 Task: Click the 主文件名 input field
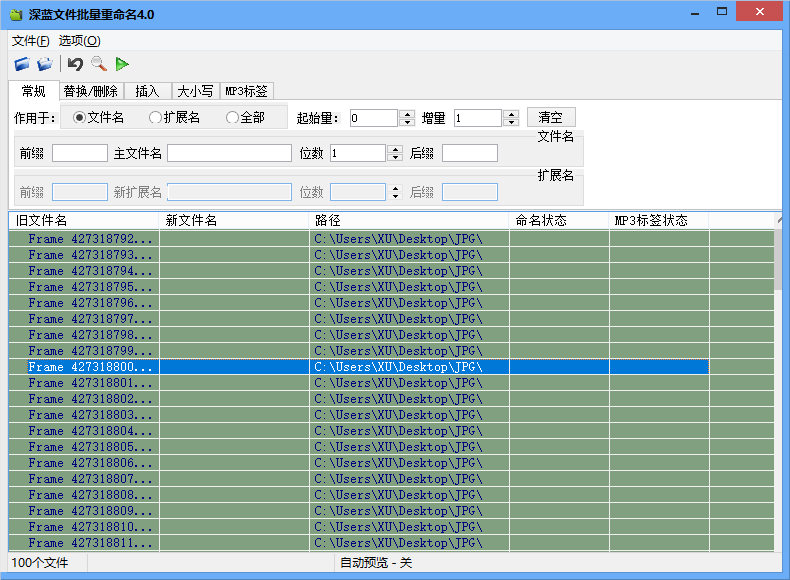pos(229,153)
